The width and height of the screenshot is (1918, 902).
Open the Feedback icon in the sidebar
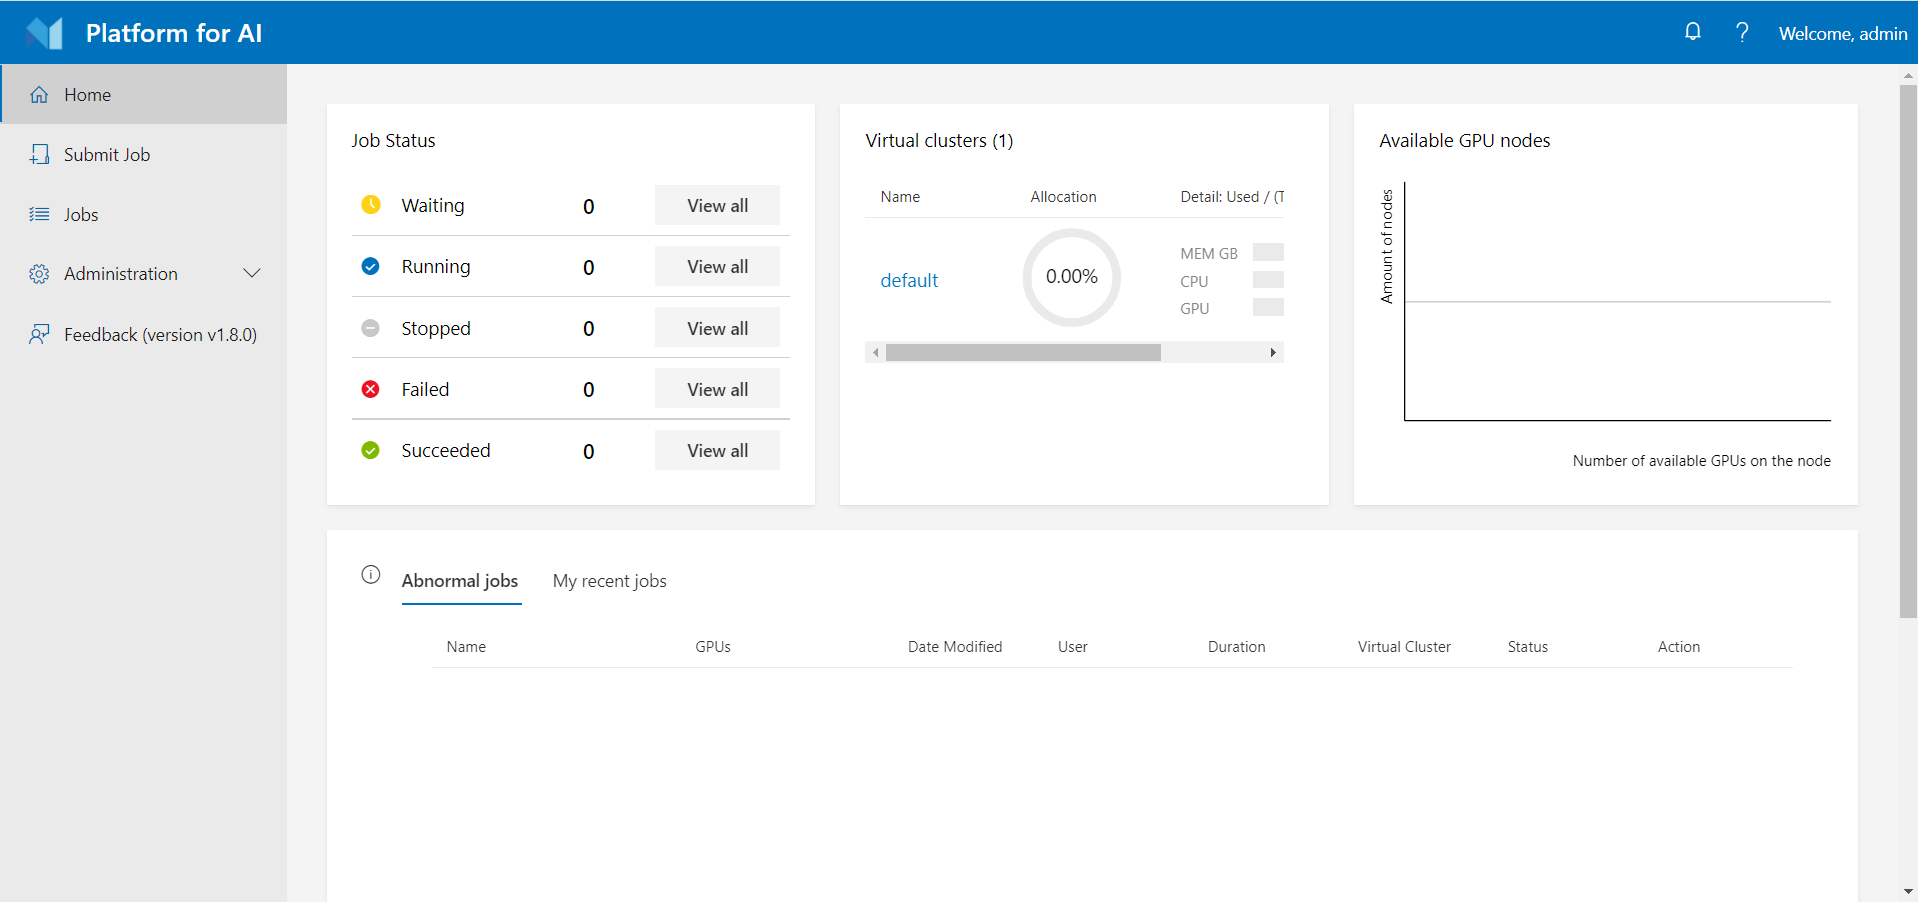39,334
